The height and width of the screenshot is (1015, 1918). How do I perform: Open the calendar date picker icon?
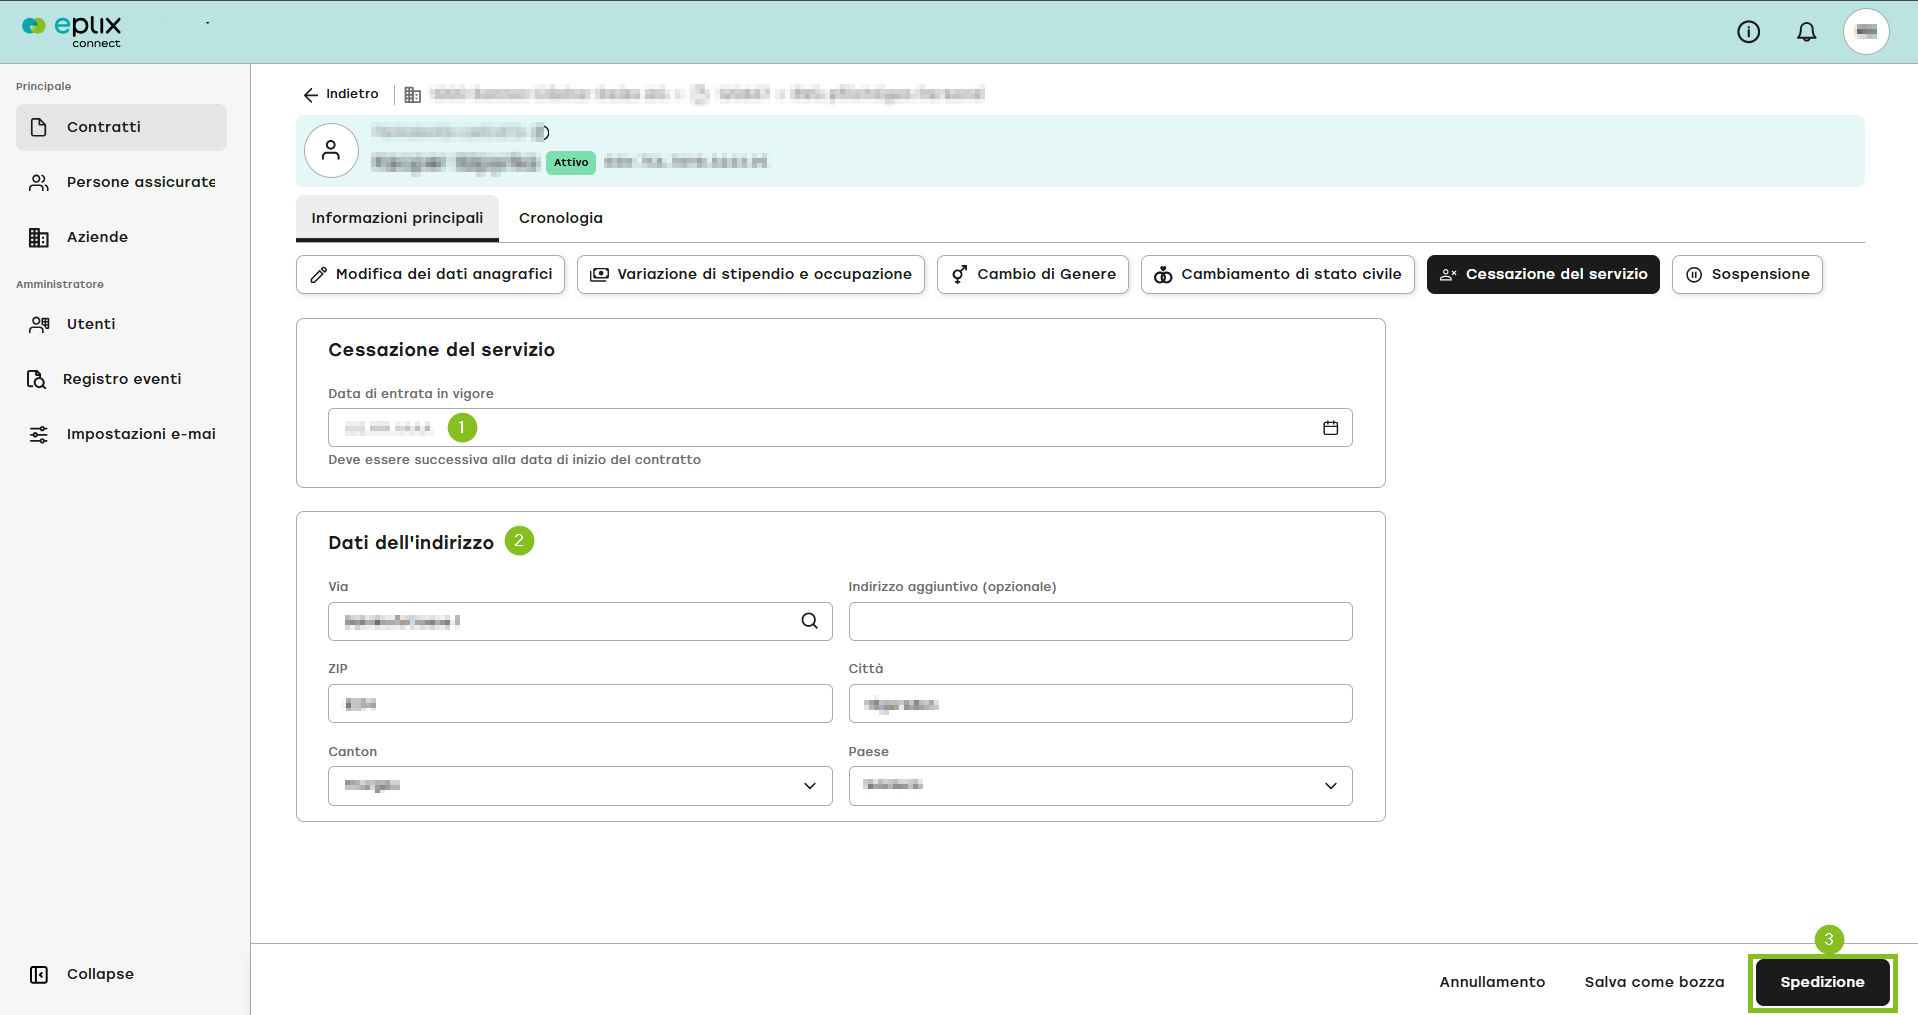[x=1331, y=428]
